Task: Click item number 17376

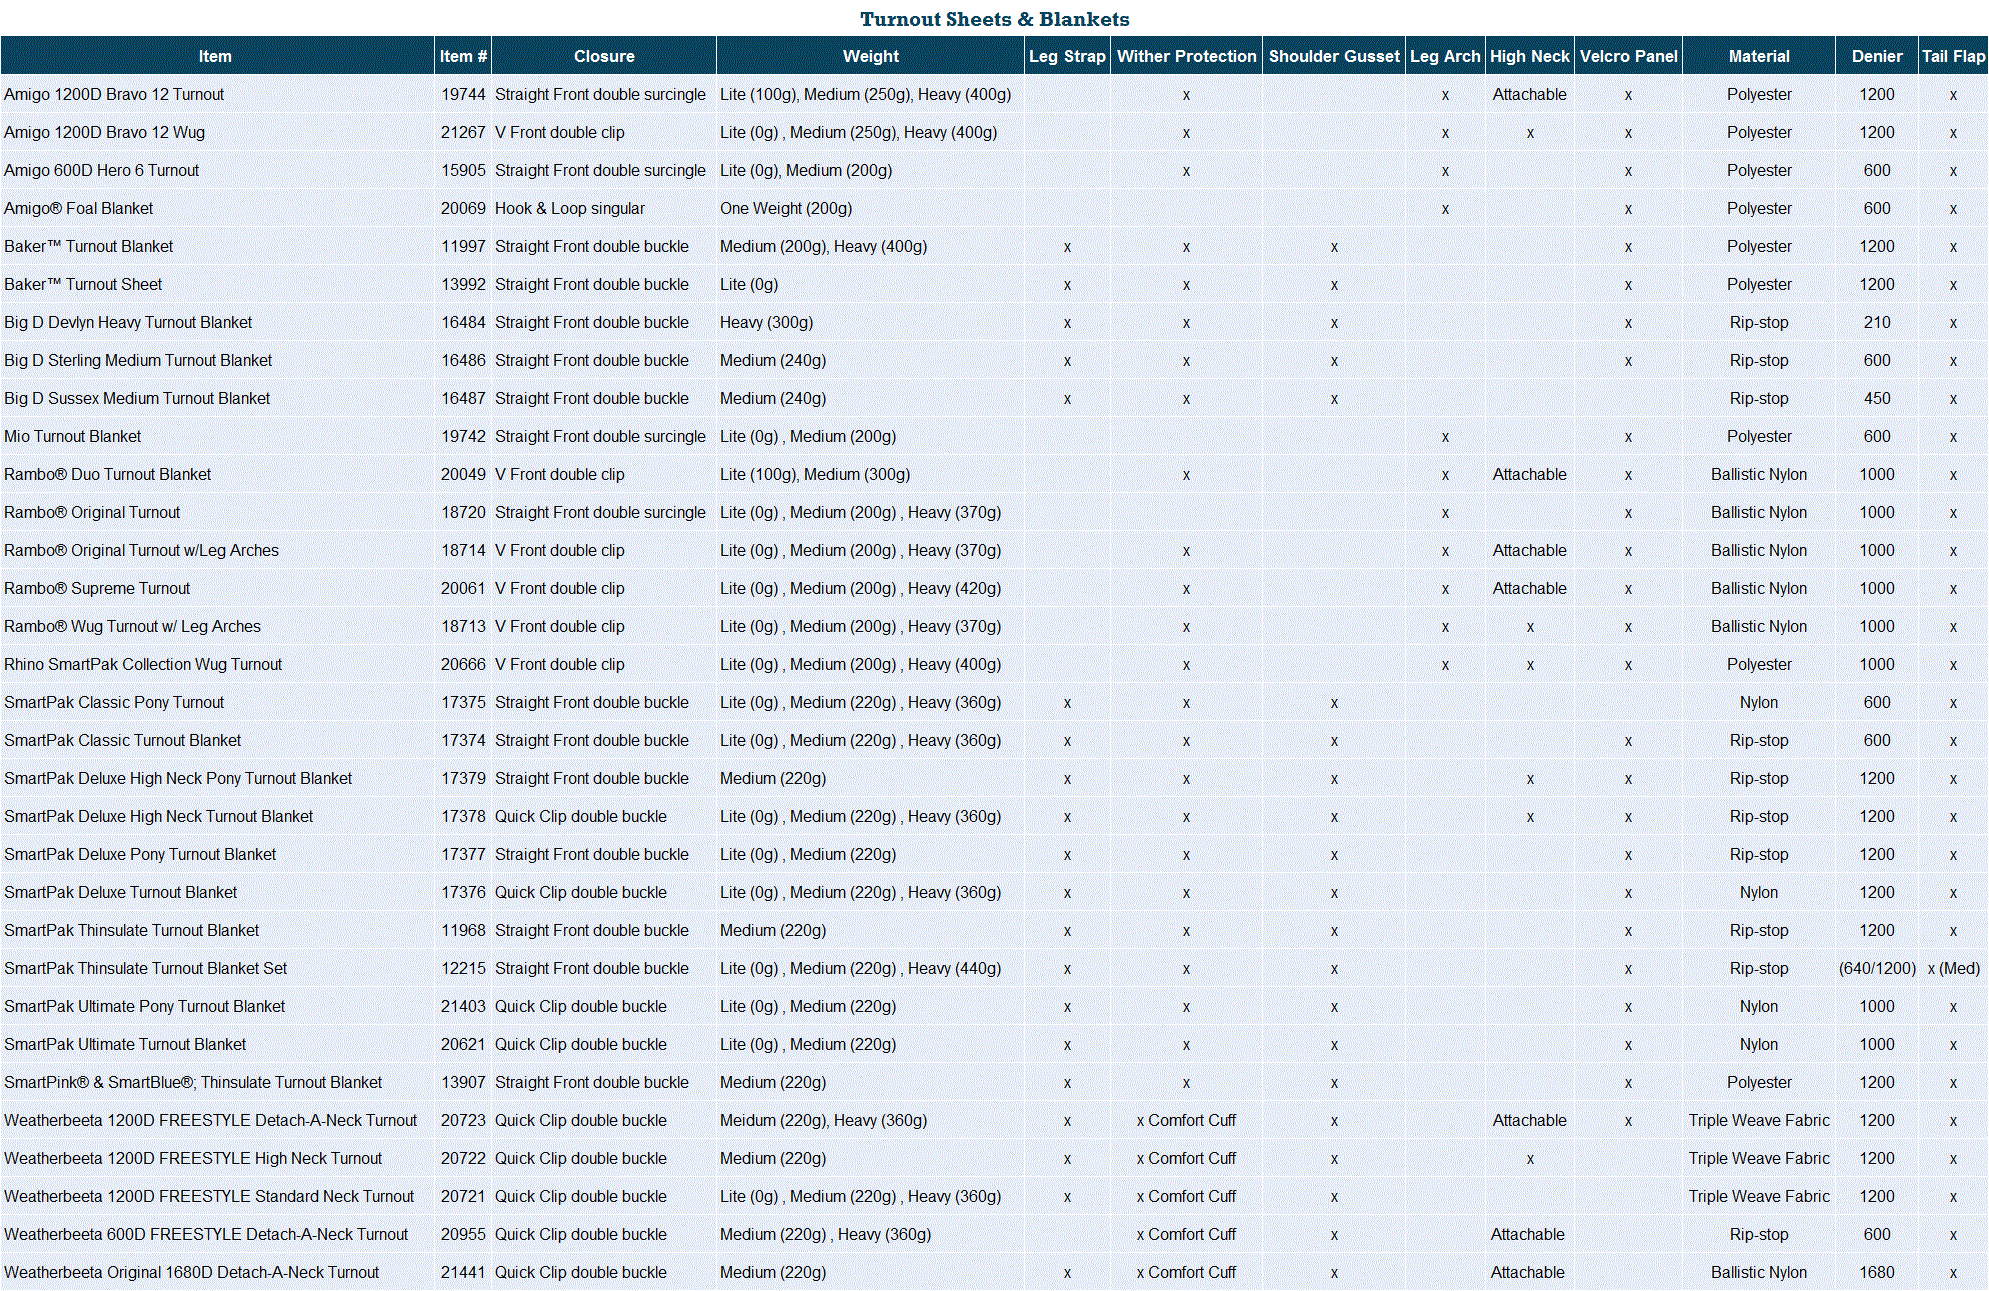Action: click(x=463, y=892)
